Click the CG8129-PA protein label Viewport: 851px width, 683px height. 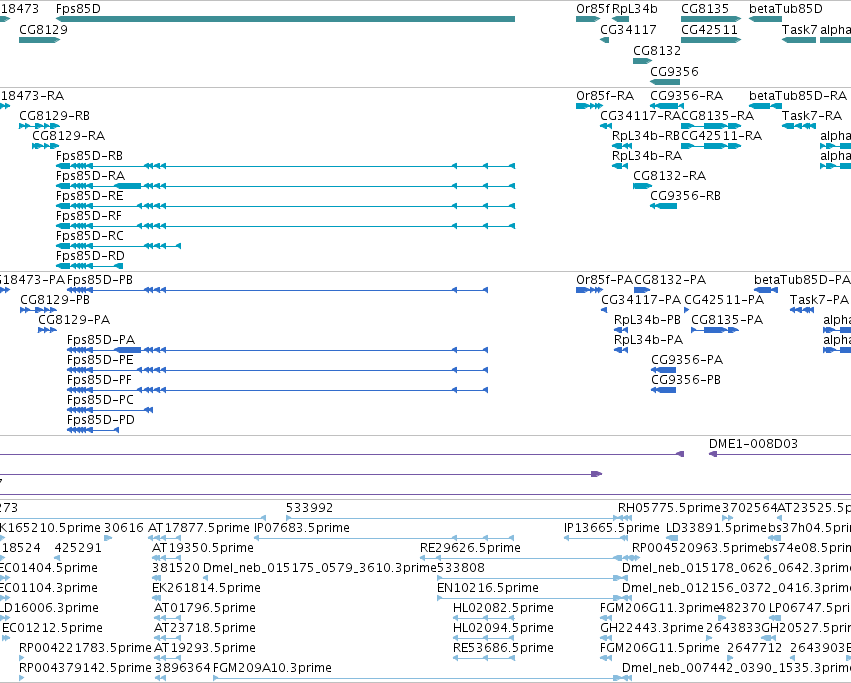74,320
